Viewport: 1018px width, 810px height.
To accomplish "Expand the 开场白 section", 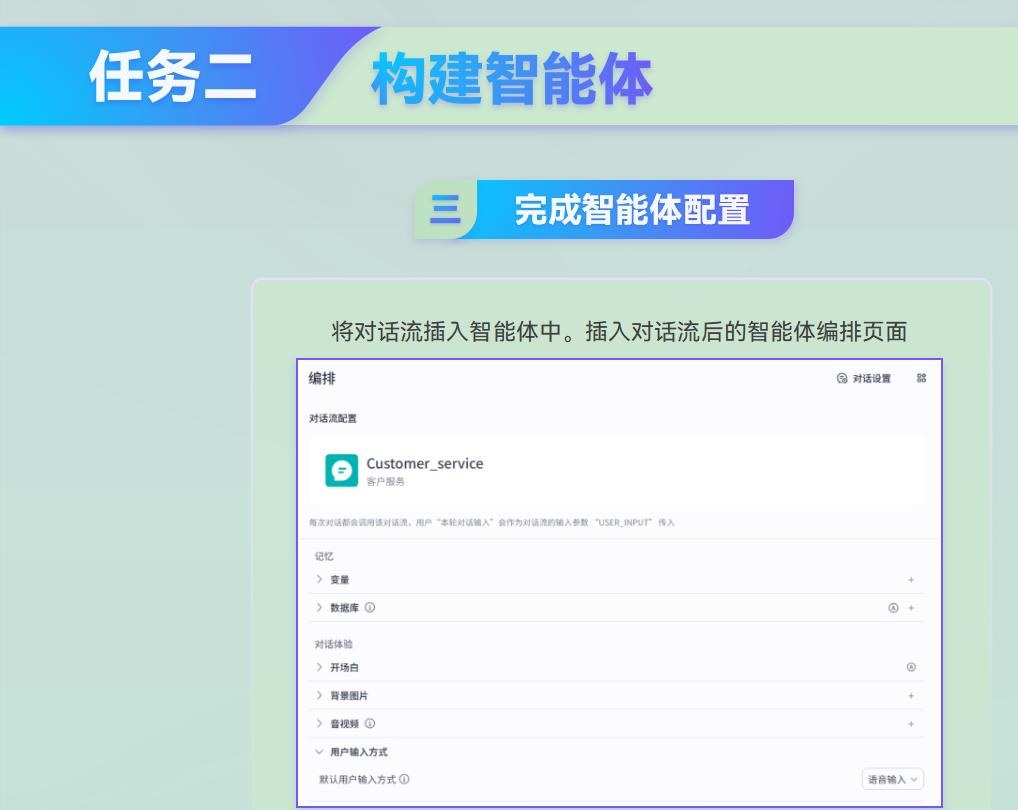I will [x=319, y=667].
